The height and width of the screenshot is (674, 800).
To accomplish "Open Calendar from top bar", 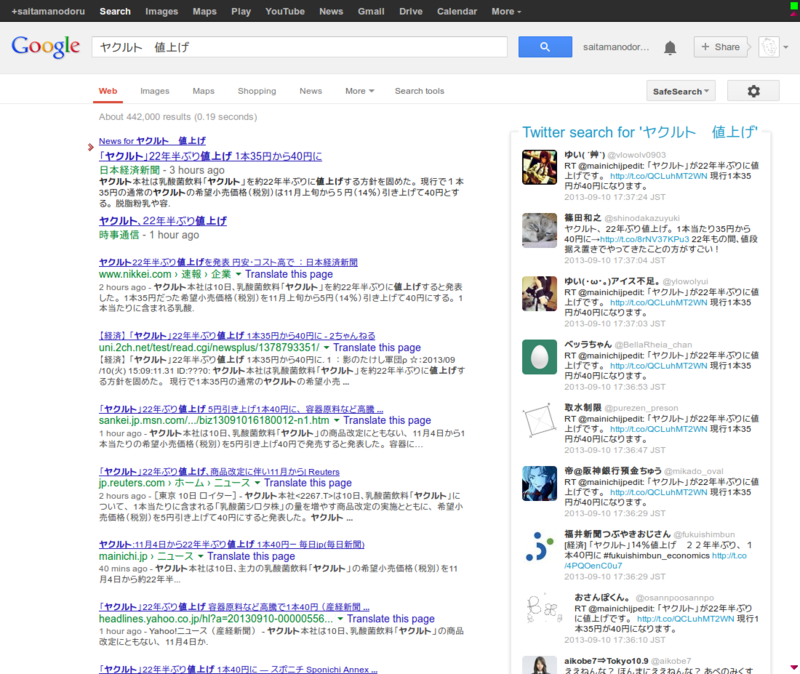I will tap(457, 11).
